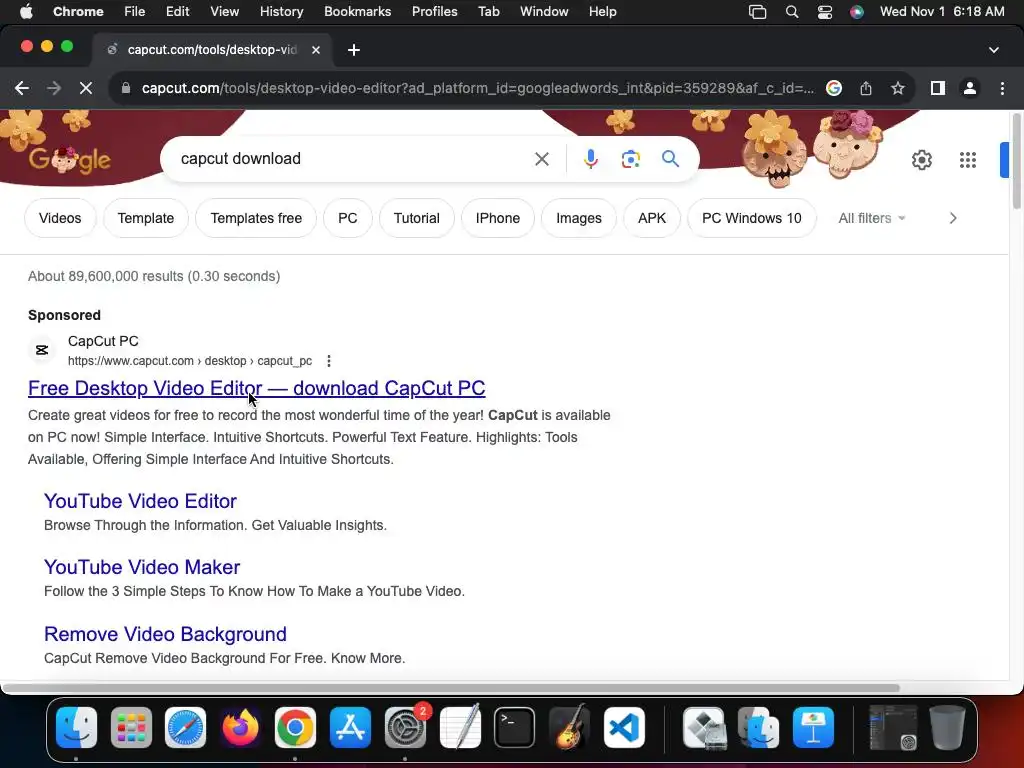This screenshot has width=1024, height=768.
Task: Select the PC Windows 10 filter chip
Action: (752, 218)
